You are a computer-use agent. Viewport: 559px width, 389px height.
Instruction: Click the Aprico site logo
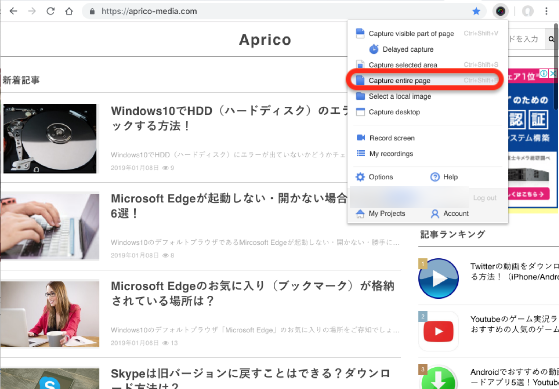[x=265, y=40]
